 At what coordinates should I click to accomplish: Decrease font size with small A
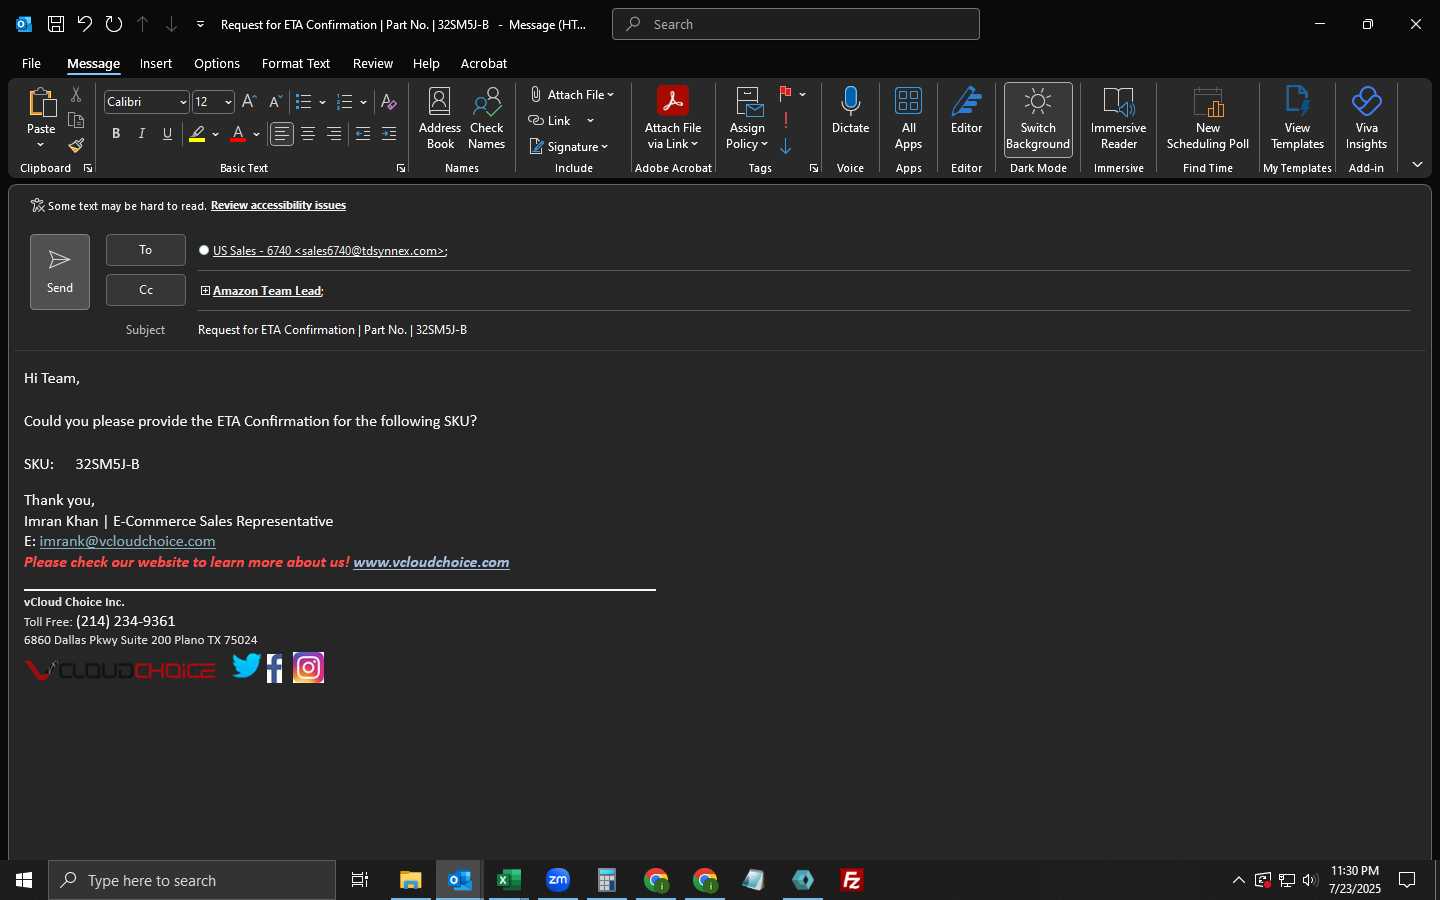point(275,102)
